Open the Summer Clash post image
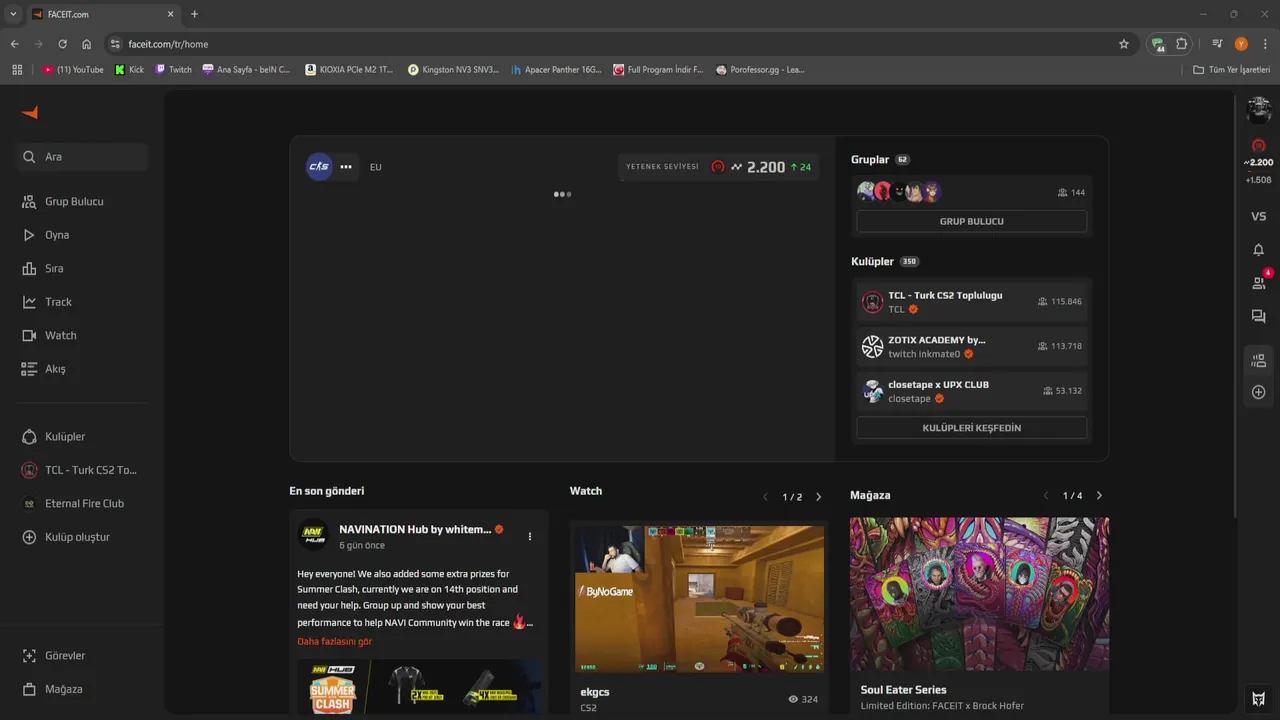The height and width of the screenshot is (720, 1280). (x=420, y=686)
